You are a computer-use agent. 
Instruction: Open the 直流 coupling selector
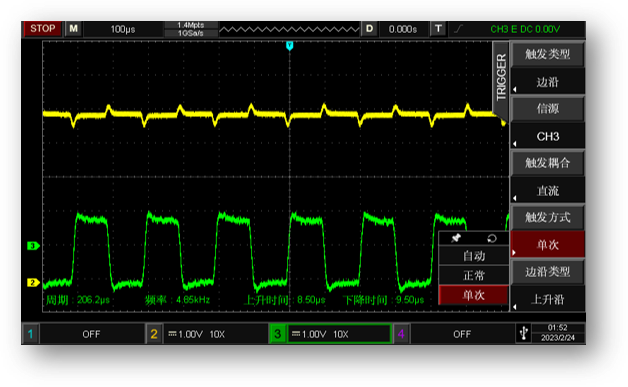[547, 191]
